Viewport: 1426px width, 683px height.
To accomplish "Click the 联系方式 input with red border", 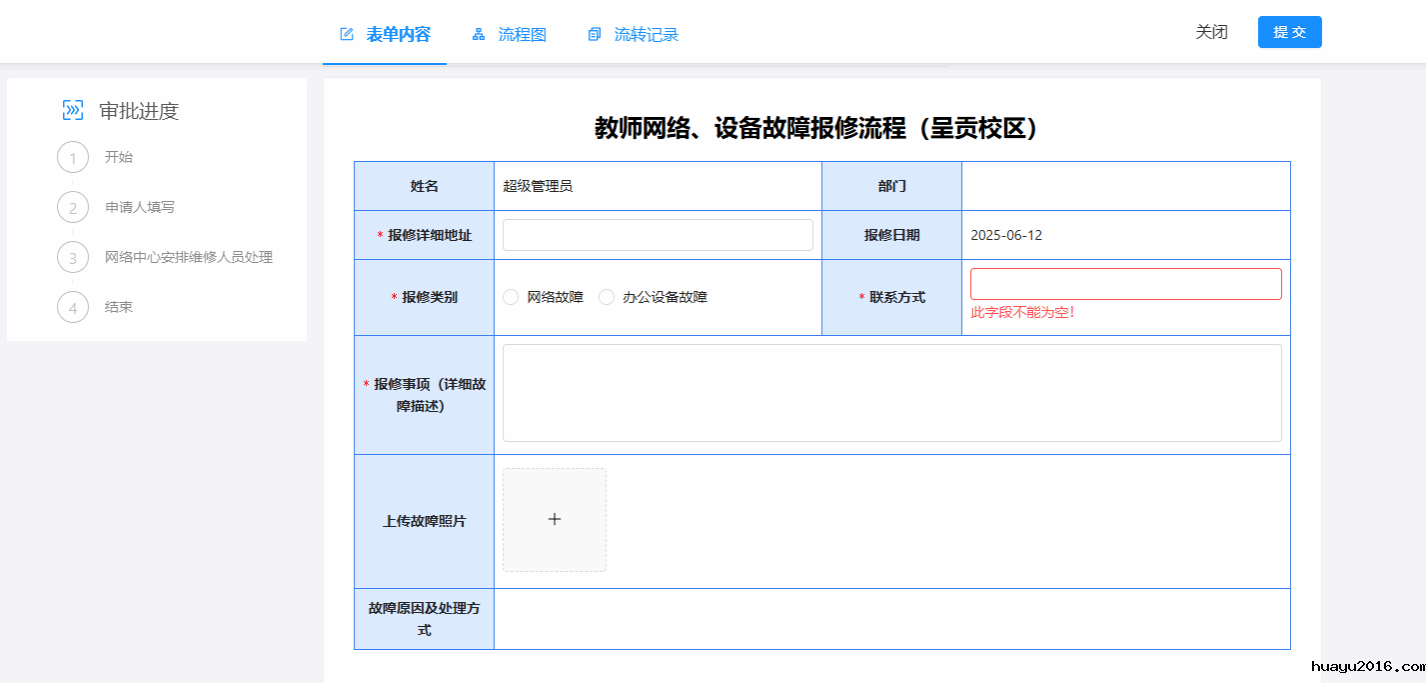I will [1125, 284].
